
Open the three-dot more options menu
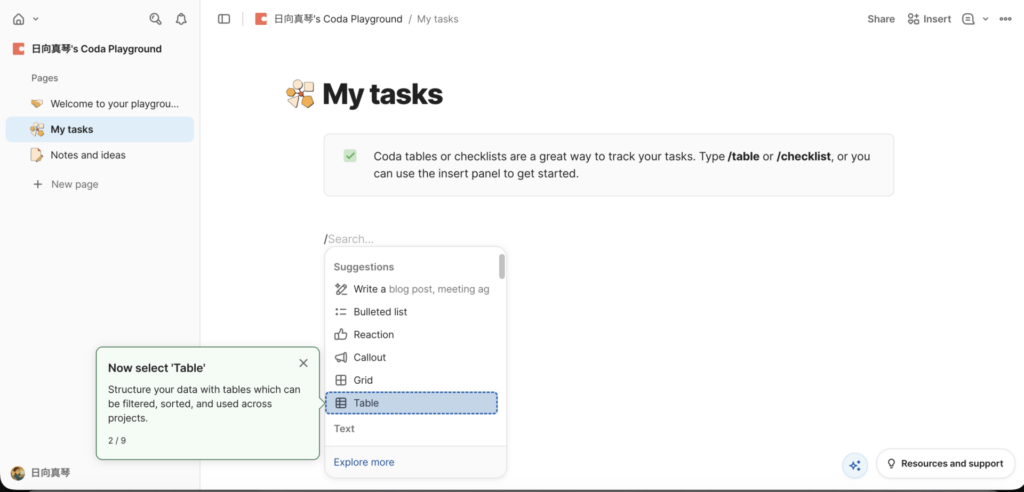(1005, 19)
